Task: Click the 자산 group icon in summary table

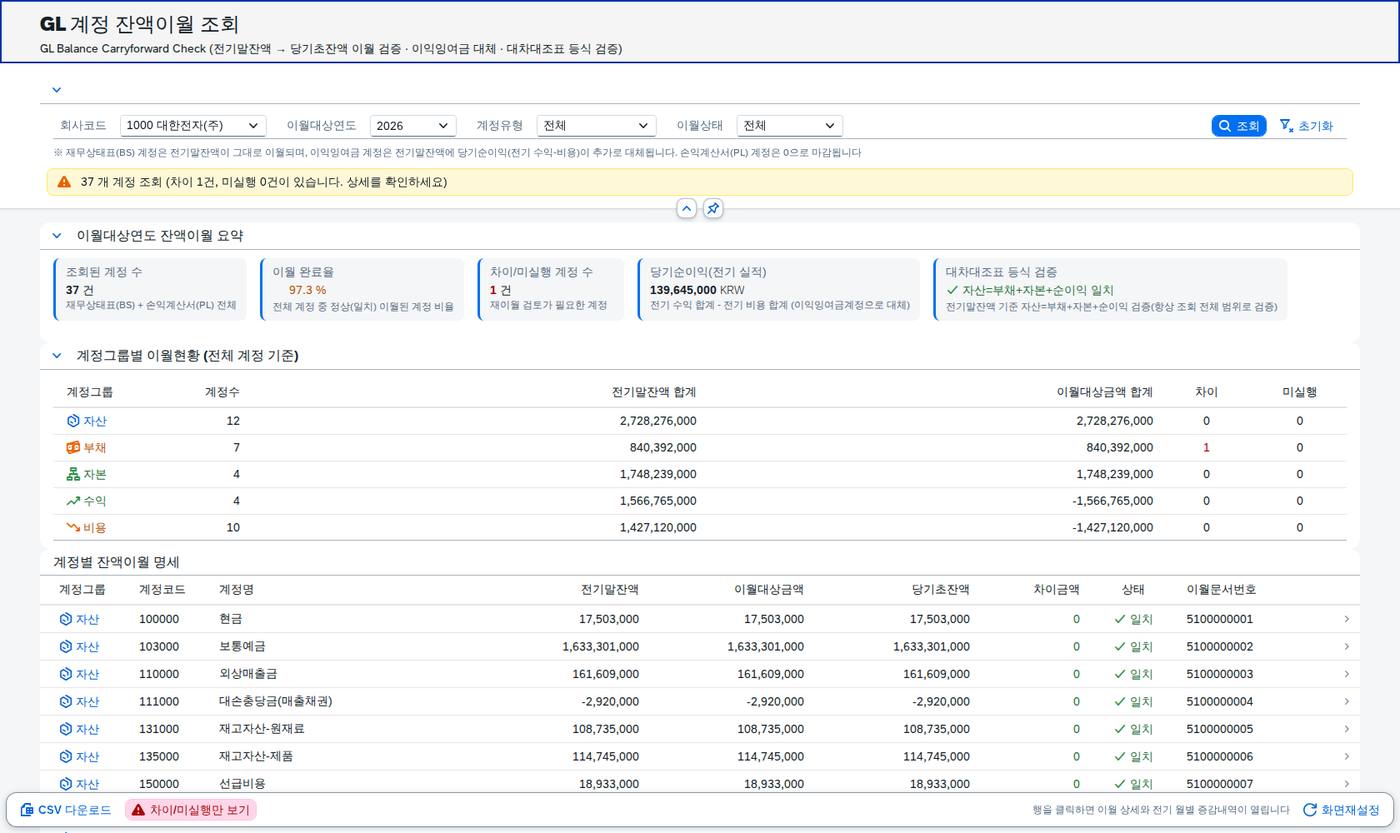Action: point(73,421)
